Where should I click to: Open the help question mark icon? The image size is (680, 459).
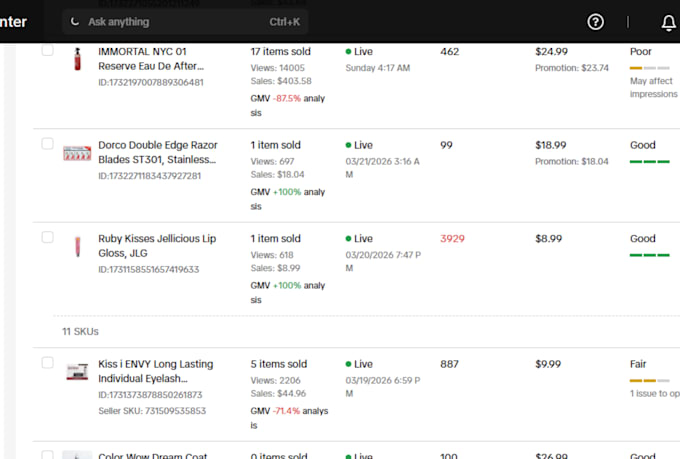[x=595, y=22]
